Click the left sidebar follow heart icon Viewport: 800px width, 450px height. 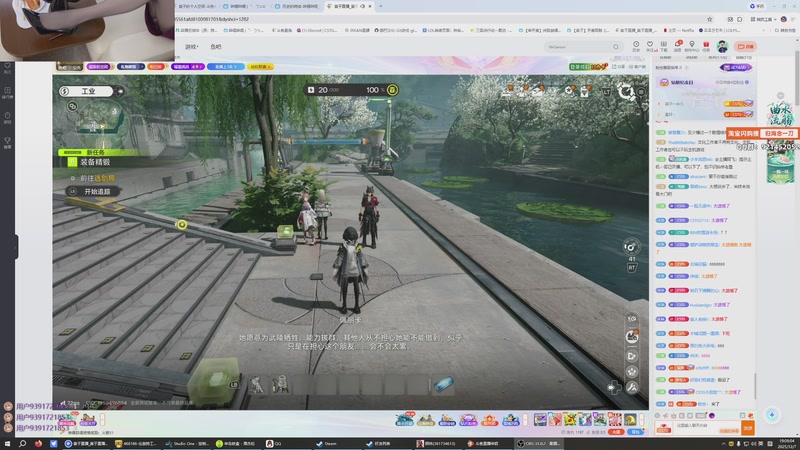(7, 68)
